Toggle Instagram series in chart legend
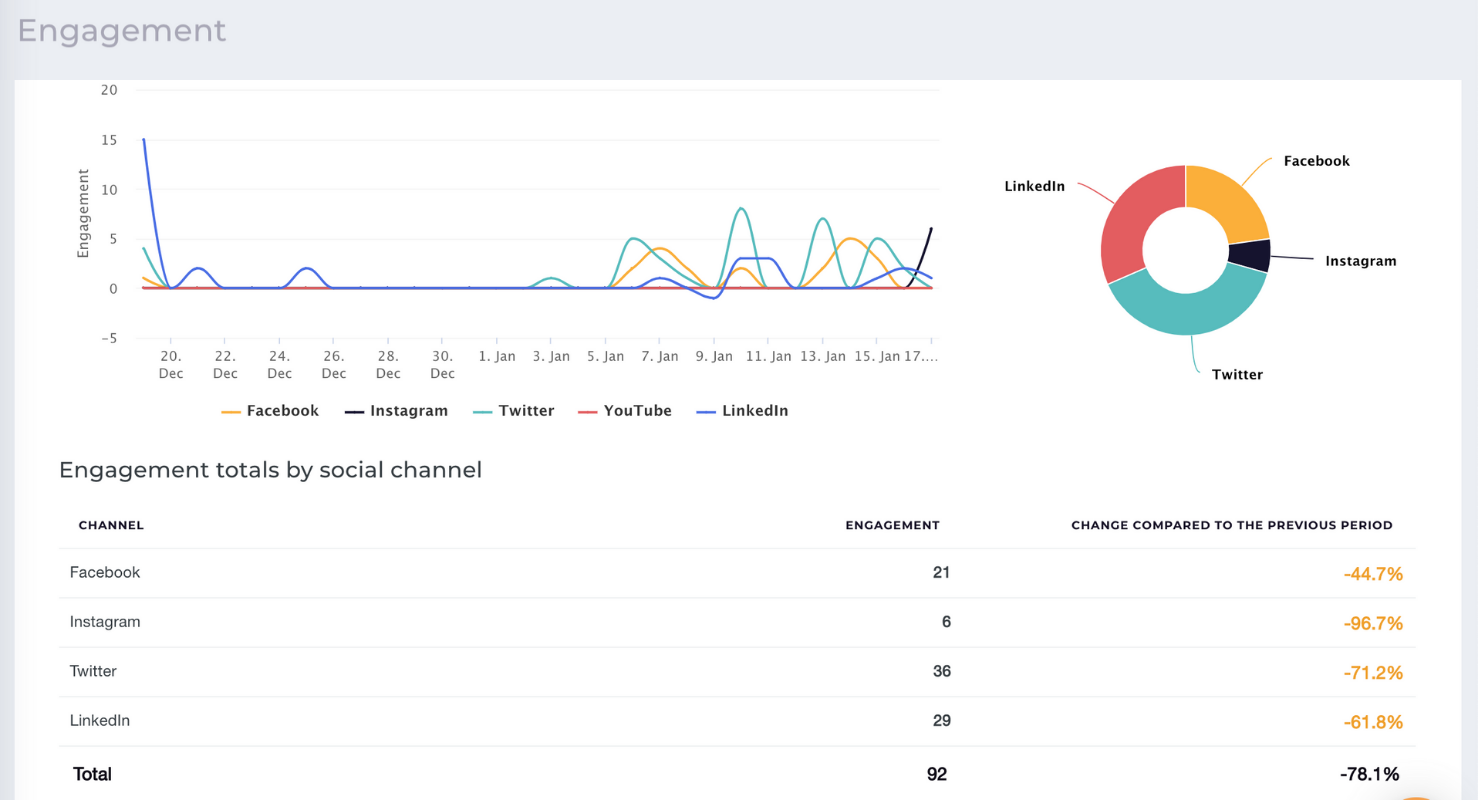The image size is (1480, 800). tap(396, 411)
